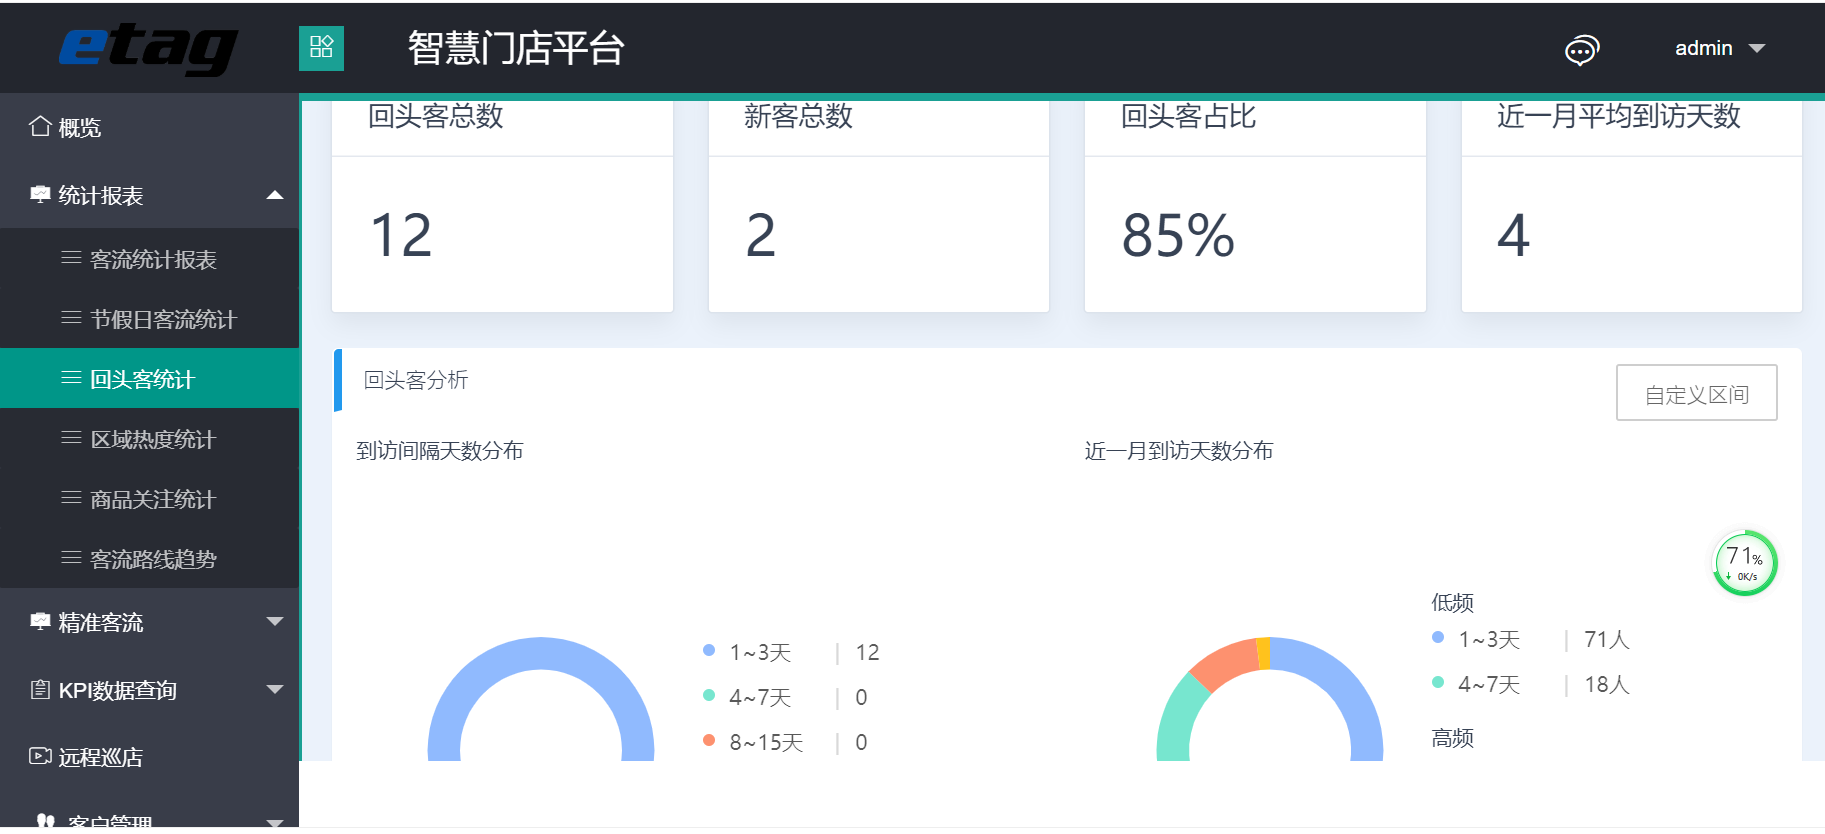The image size is (1825, 834).
Task: Open 客流路线趋势 submenu item
Action: point(150,559)
